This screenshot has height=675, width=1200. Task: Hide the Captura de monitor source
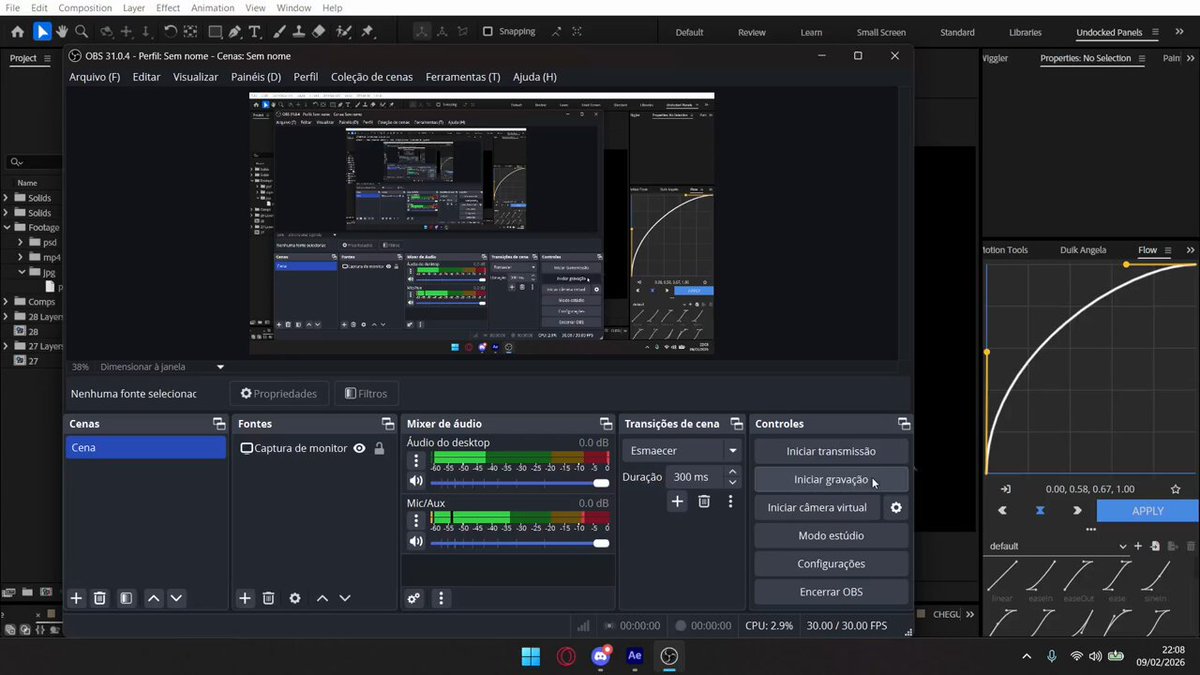pyautogui.click(x=359, y=448)
